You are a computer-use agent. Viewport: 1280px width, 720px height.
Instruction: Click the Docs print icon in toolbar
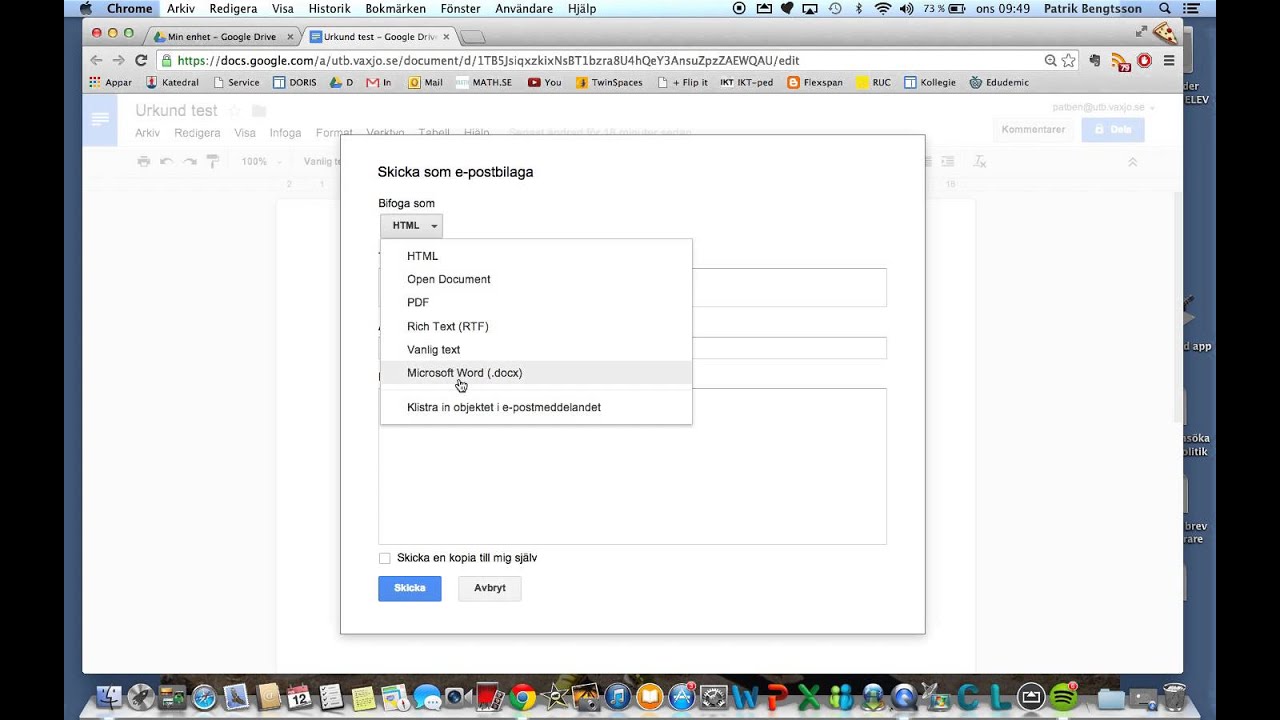tap(144, 161)
